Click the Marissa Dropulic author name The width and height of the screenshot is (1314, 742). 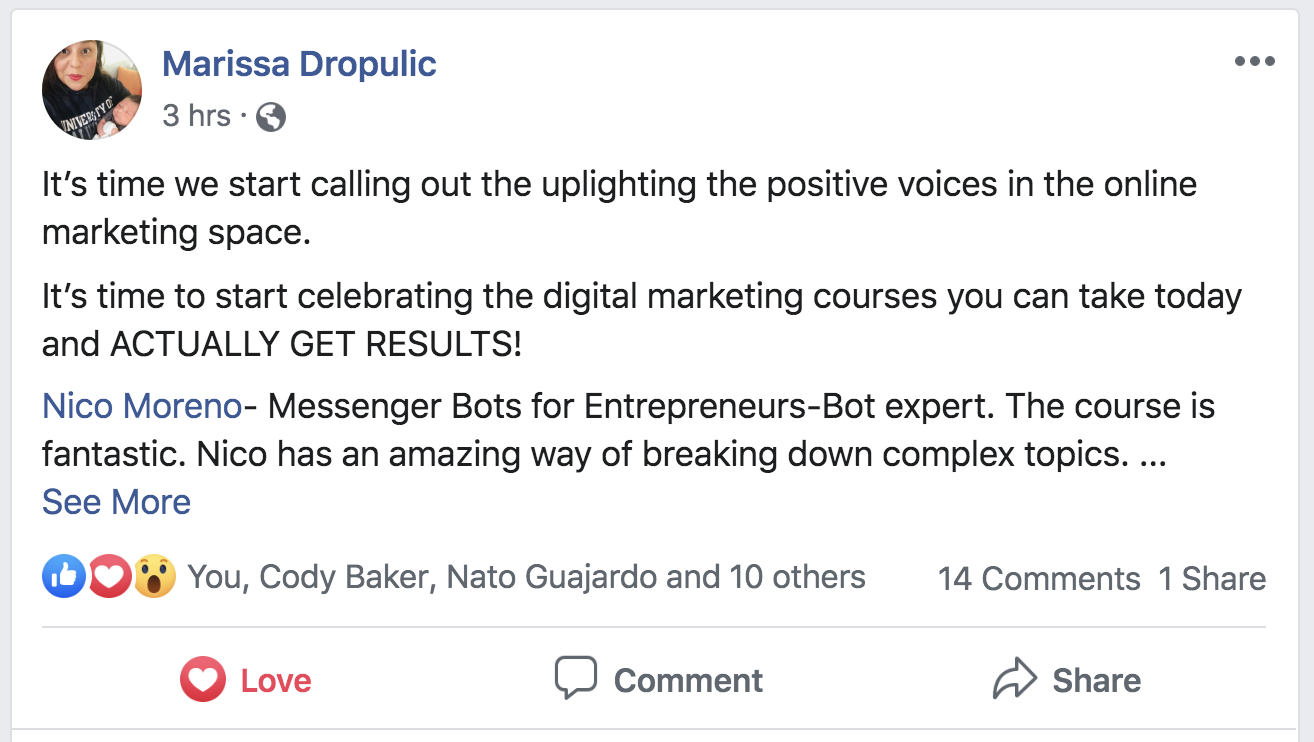click(299, 64)
